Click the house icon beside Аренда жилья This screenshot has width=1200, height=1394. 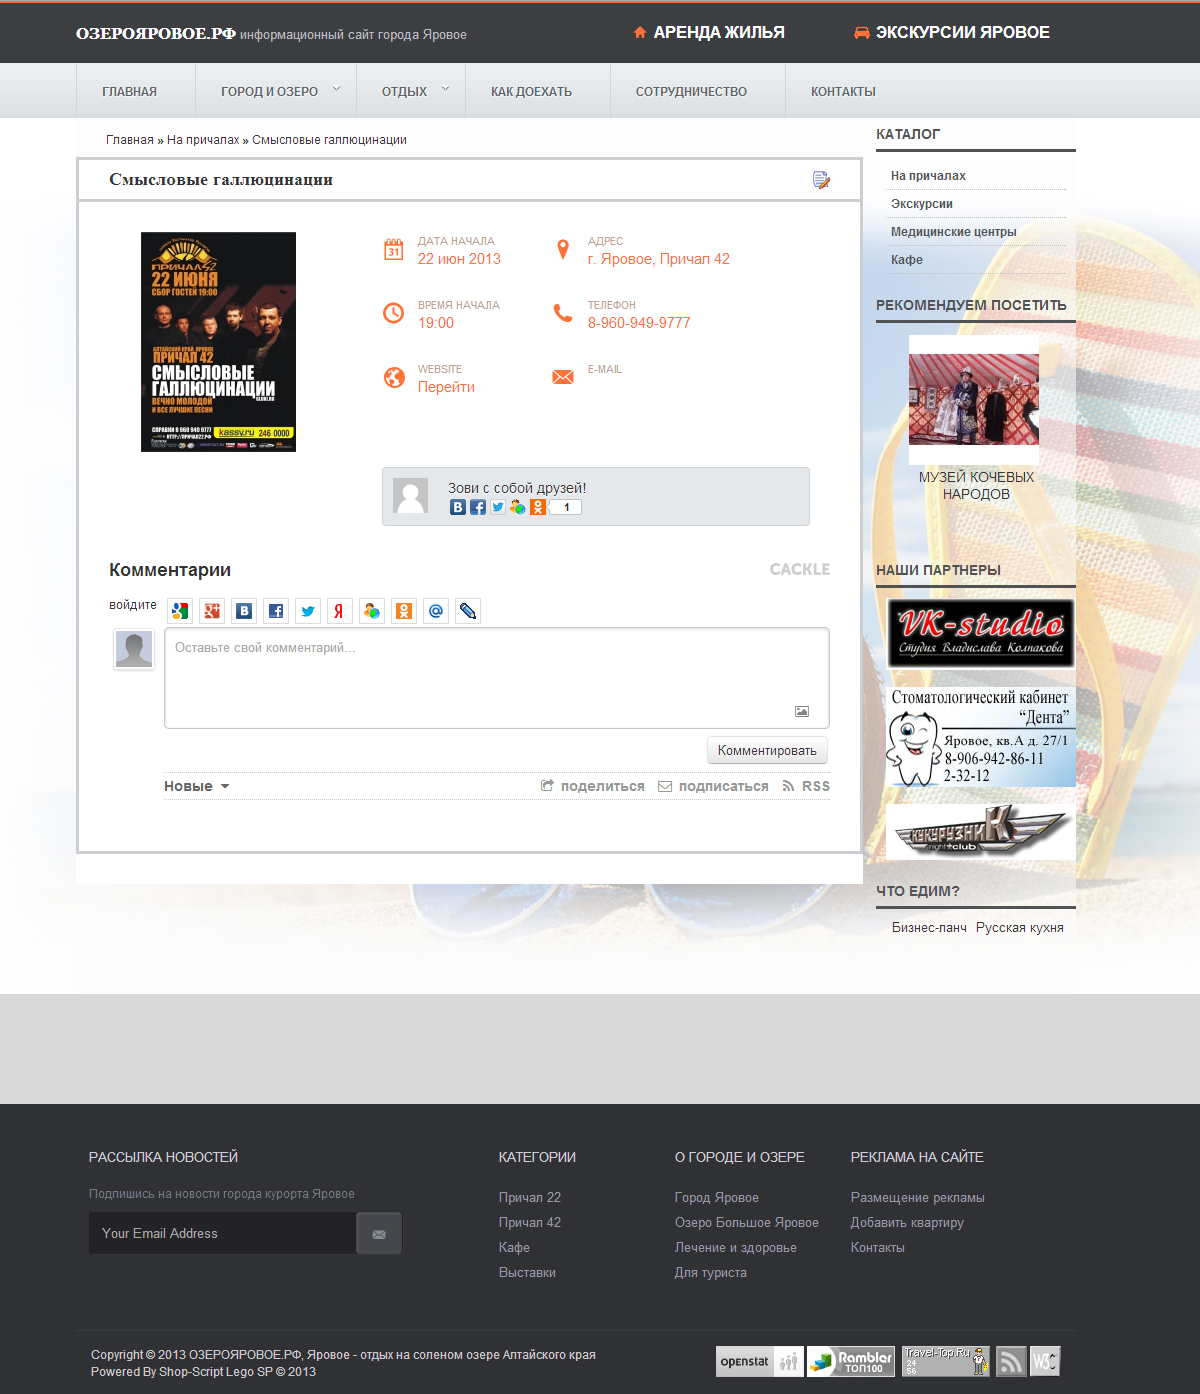point(640,32)
